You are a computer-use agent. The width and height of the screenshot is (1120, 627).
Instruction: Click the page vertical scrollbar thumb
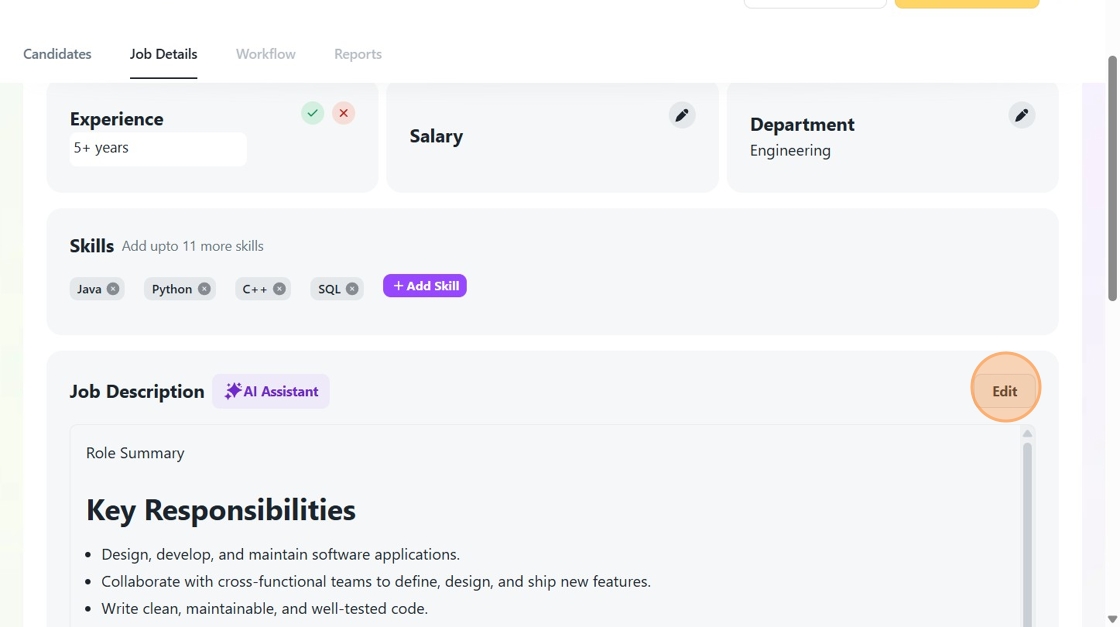coord(1112,179)
